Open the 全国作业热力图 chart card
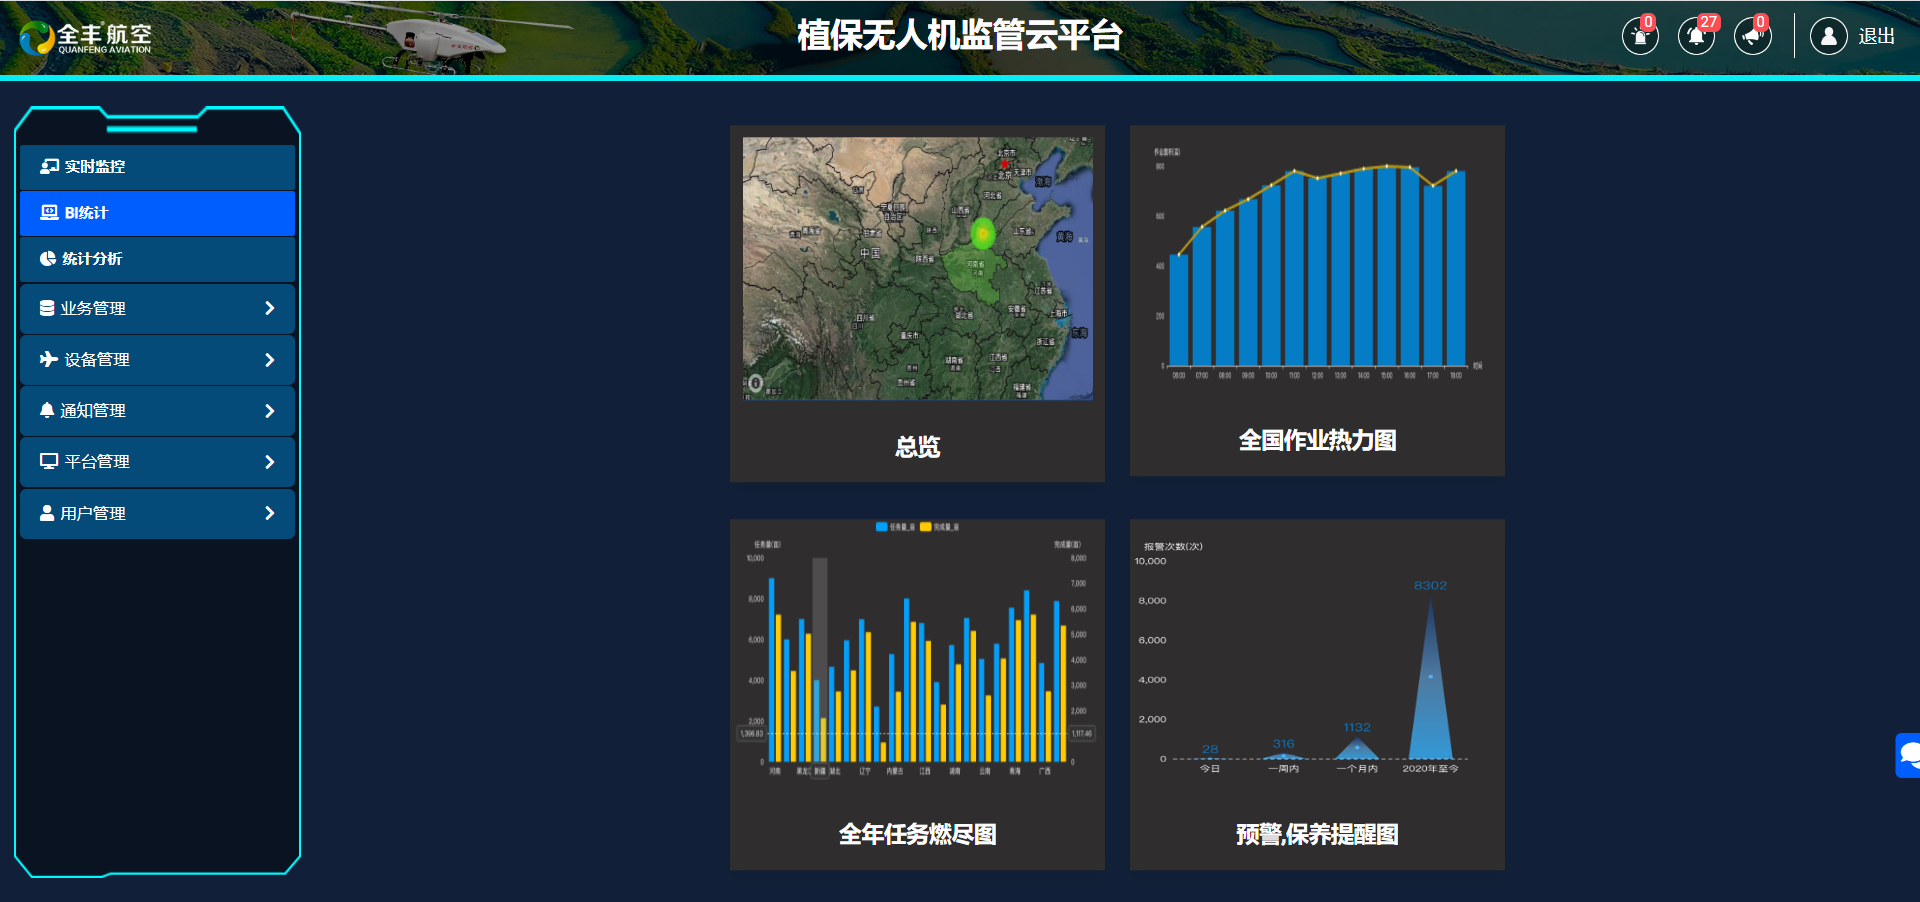 1317,300
